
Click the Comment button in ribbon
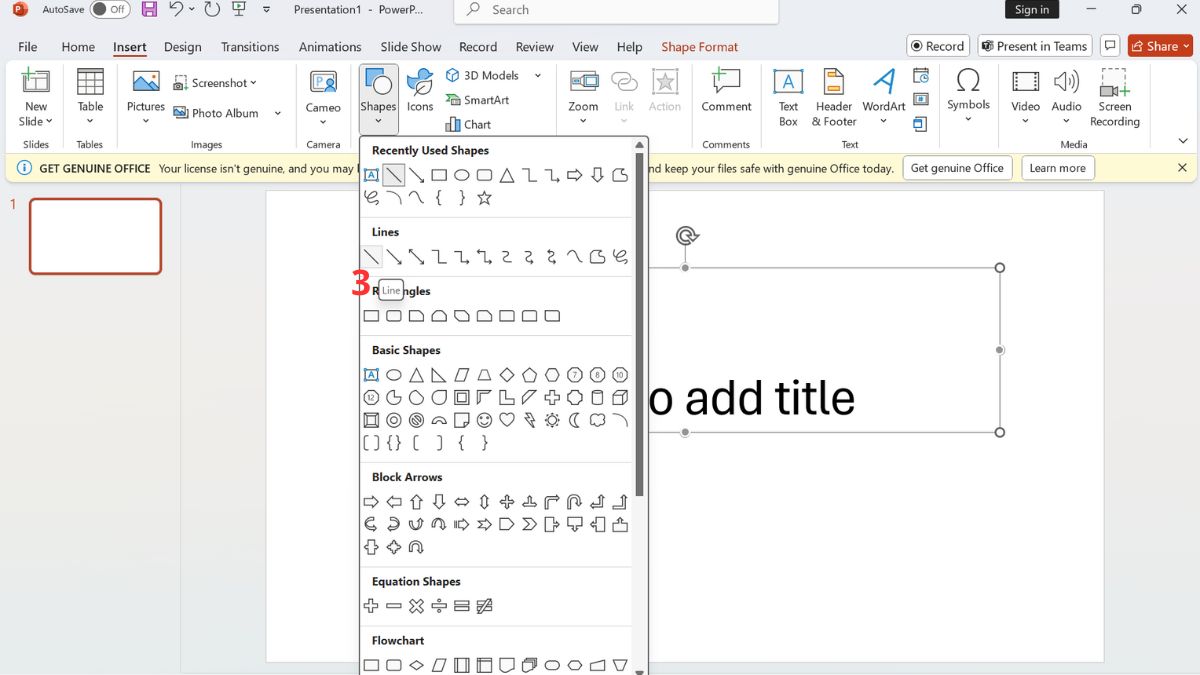pos(726,92)
